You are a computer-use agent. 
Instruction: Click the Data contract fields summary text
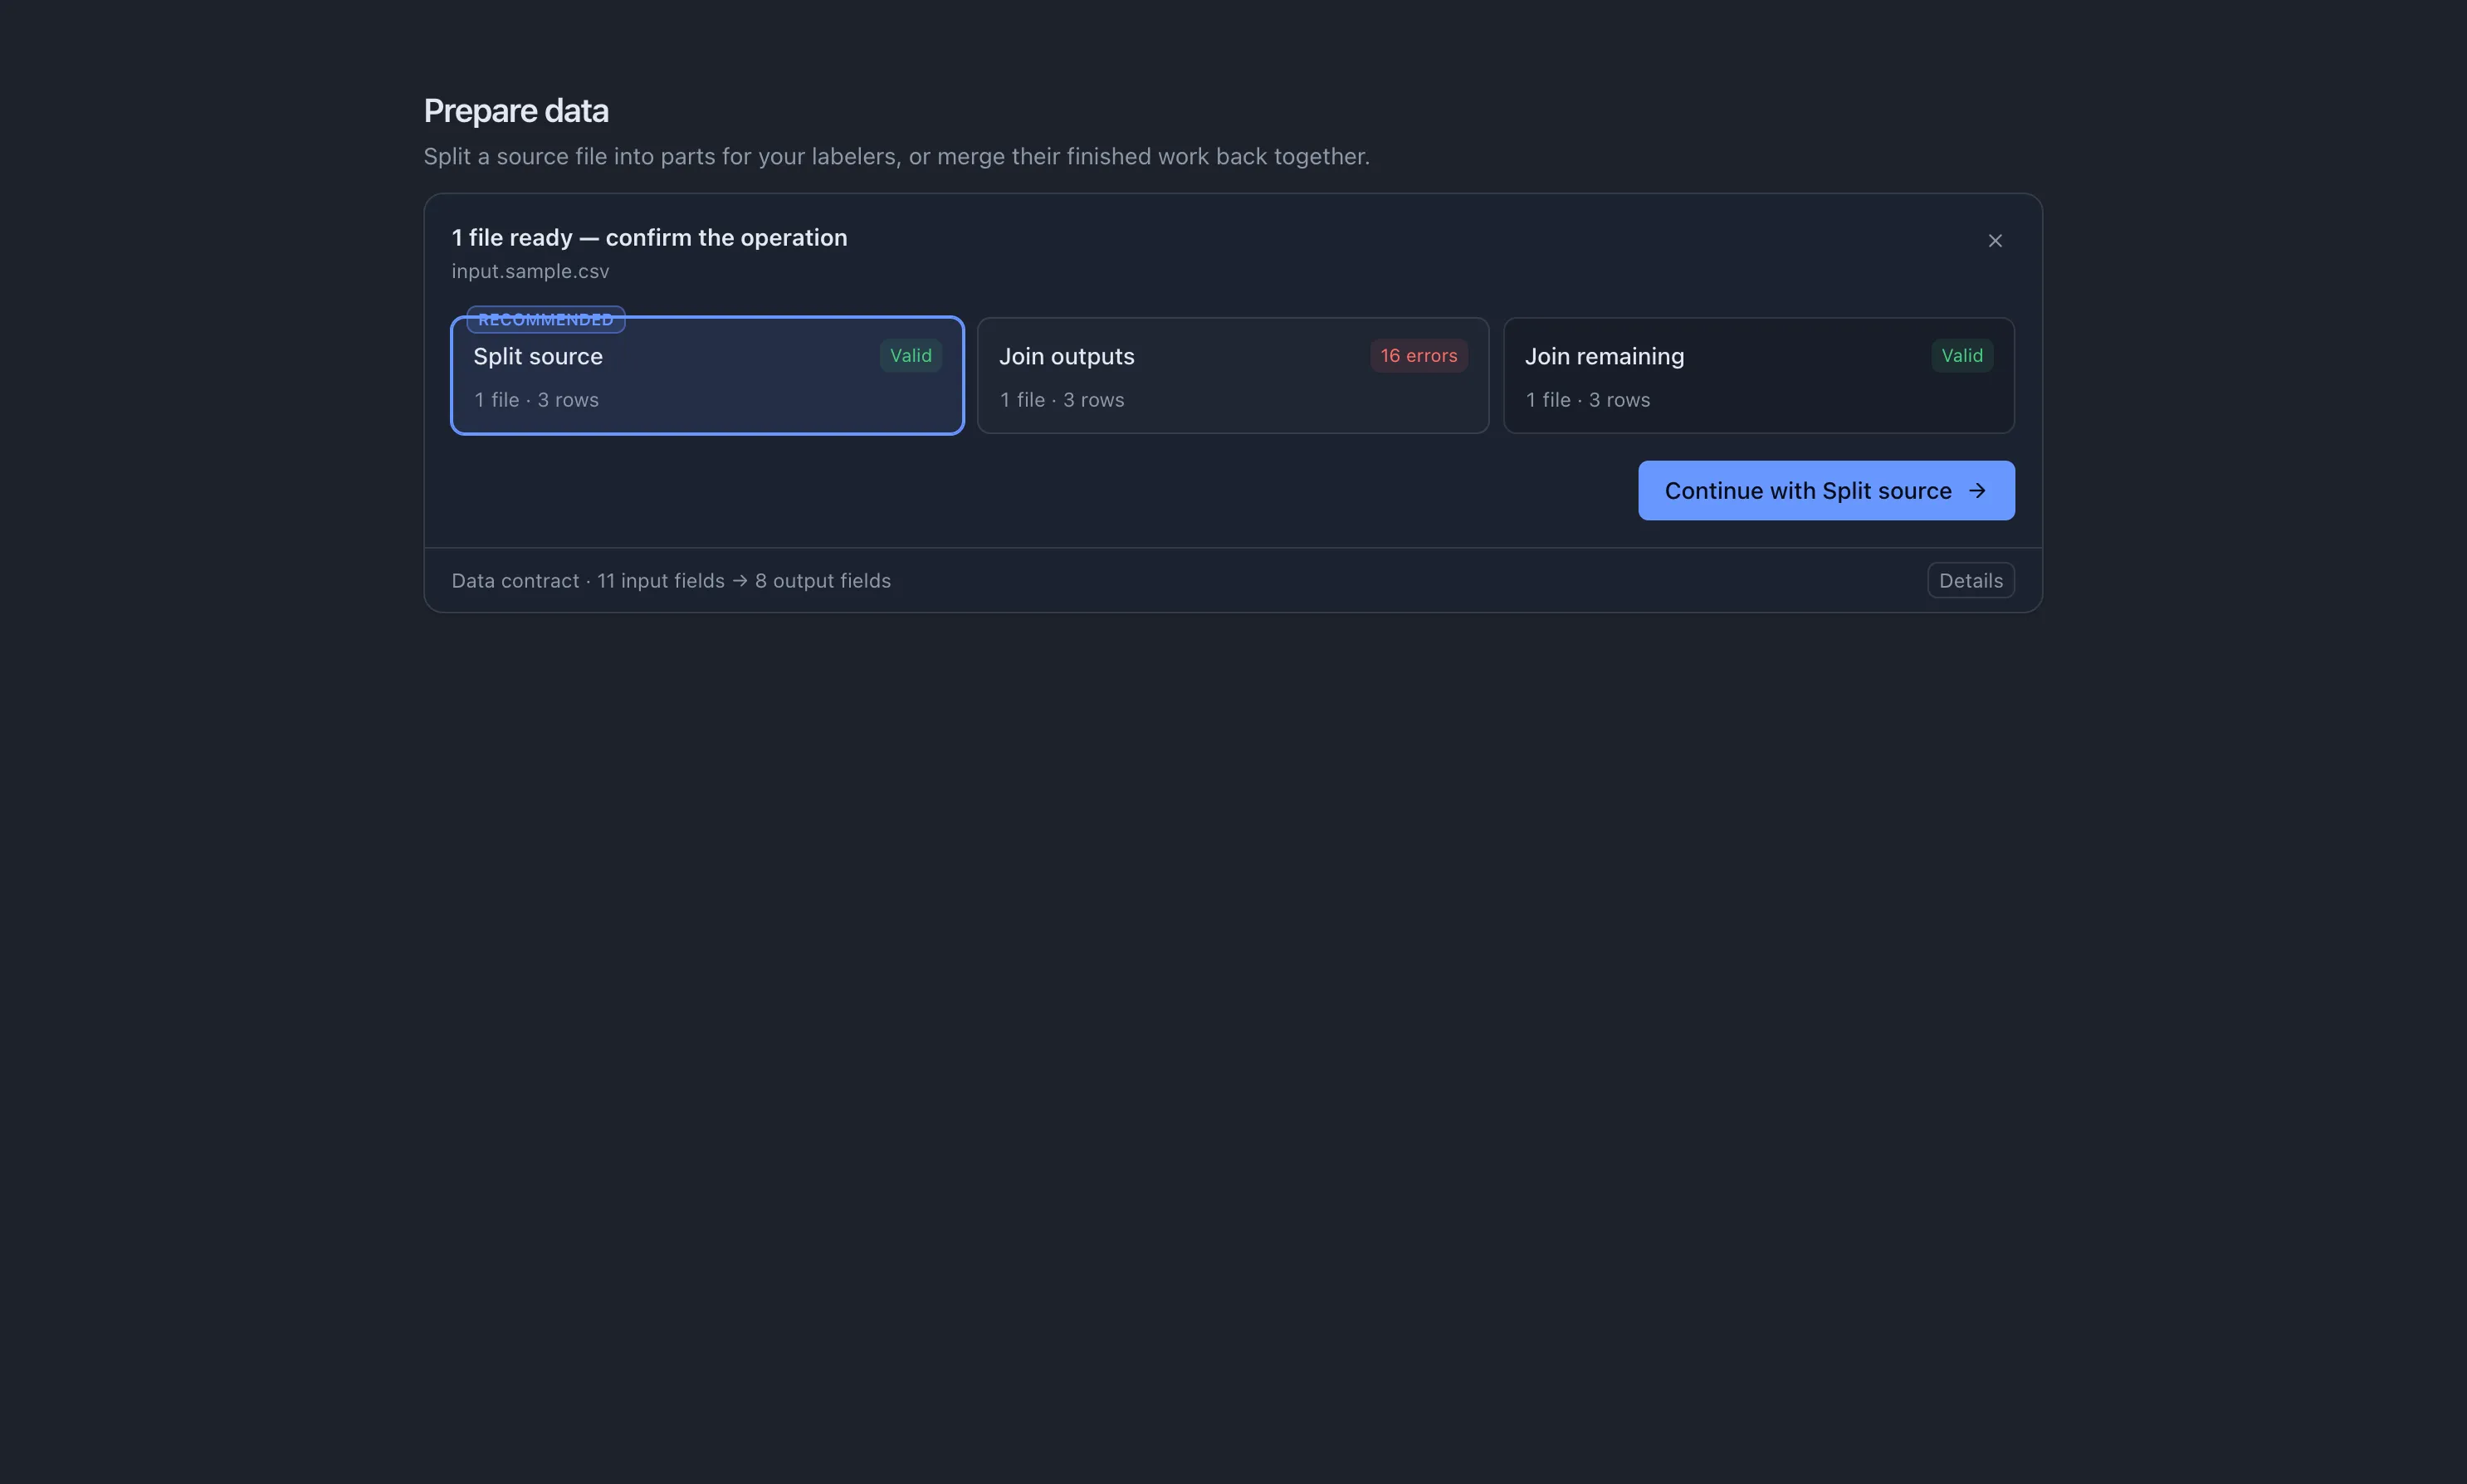pos(671,580)
